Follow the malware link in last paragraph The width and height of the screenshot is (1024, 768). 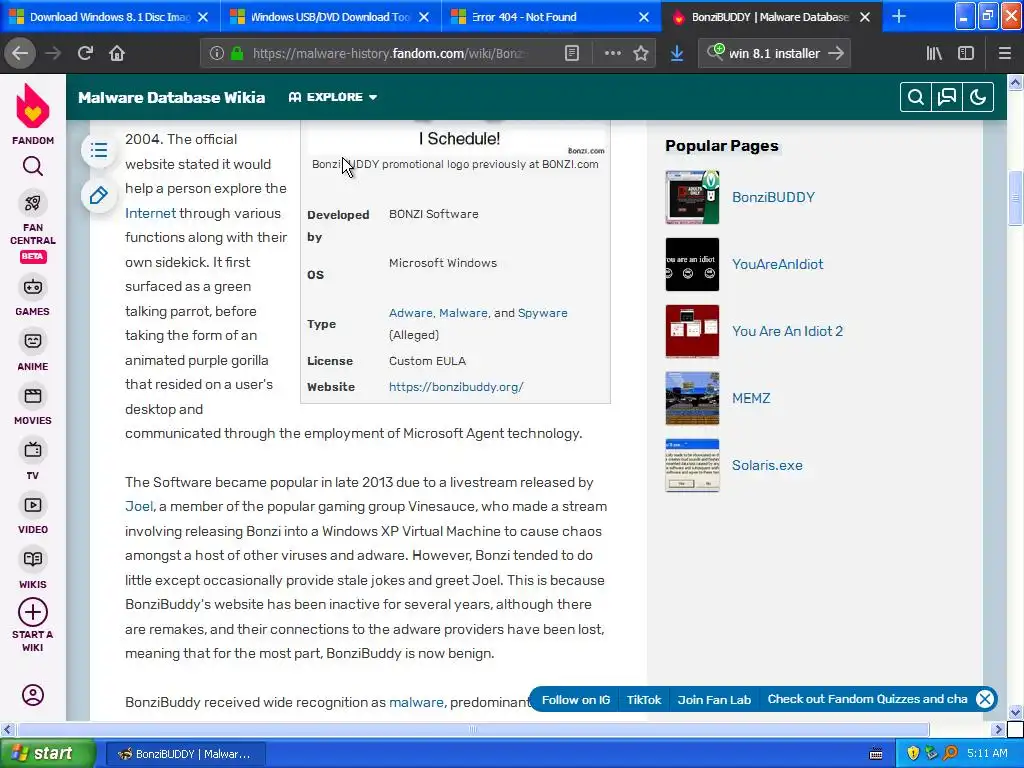point(416,703)
